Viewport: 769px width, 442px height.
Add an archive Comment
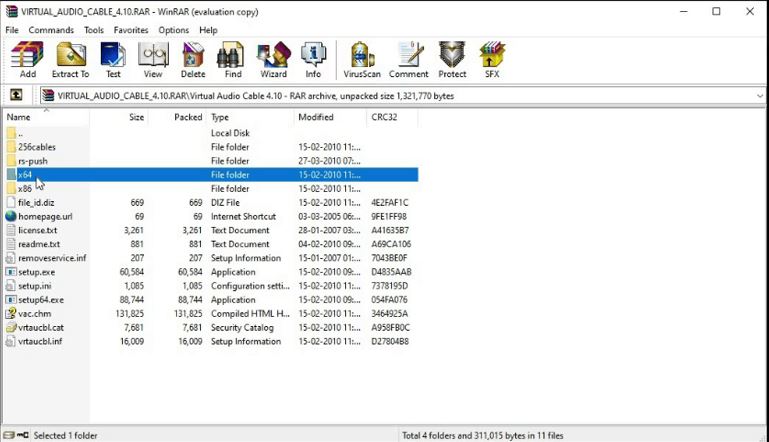[409, 60]
